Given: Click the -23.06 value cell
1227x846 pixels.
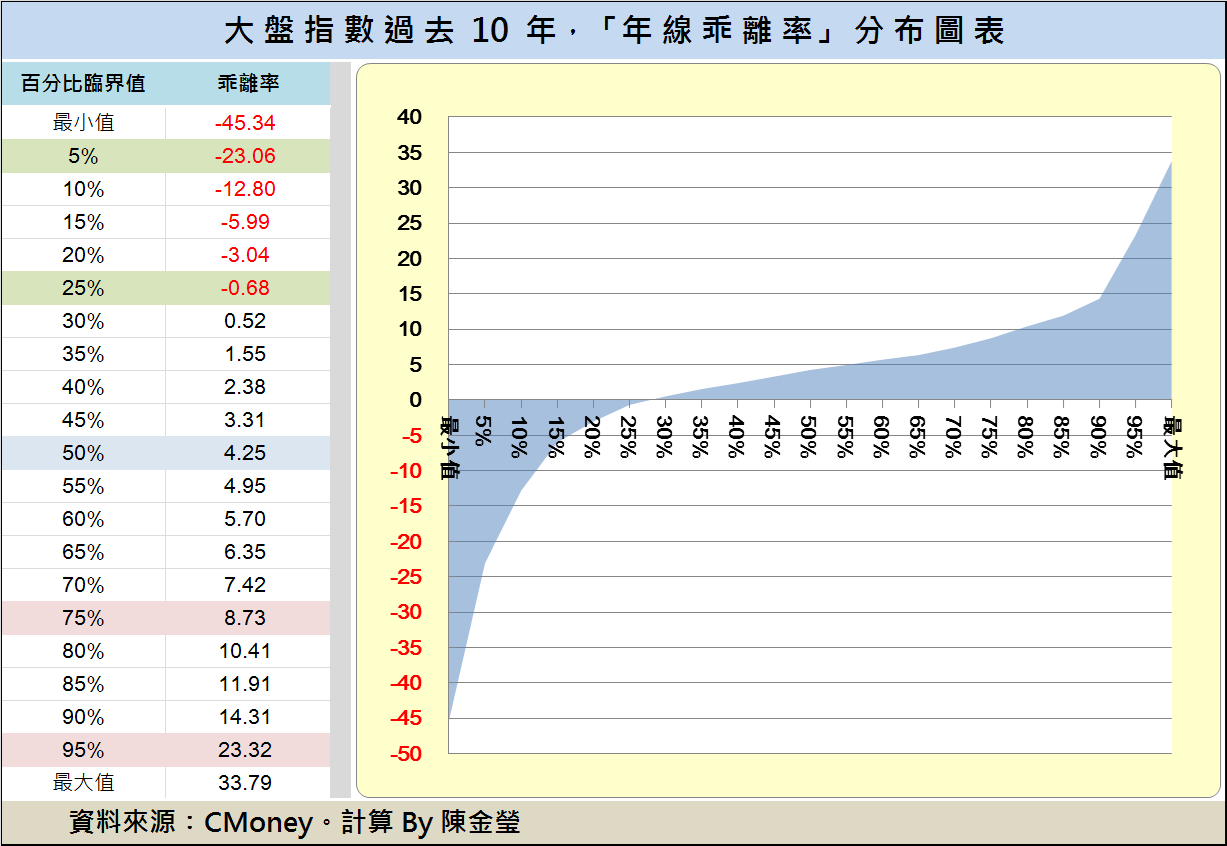Looking at the screenshot, I should 245,156.
